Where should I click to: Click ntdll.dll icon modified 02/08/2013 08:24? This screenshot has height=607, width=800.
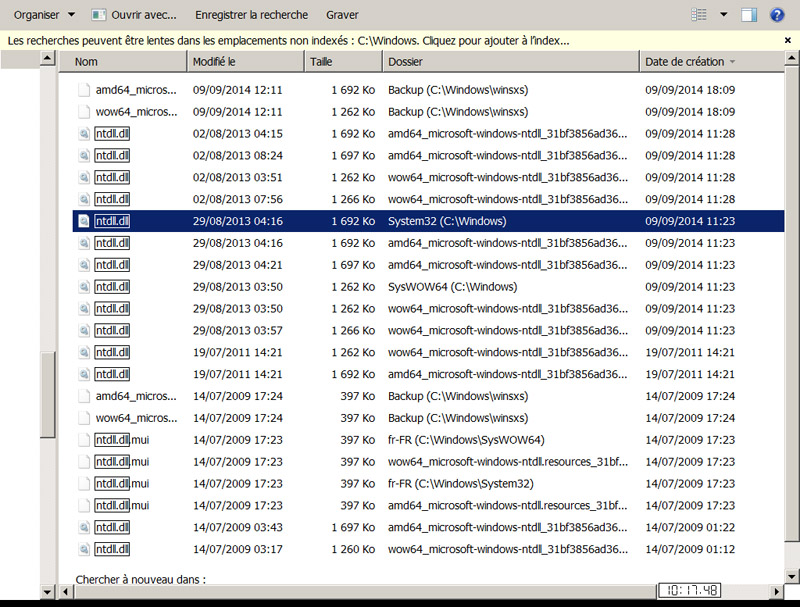point(84,156)
